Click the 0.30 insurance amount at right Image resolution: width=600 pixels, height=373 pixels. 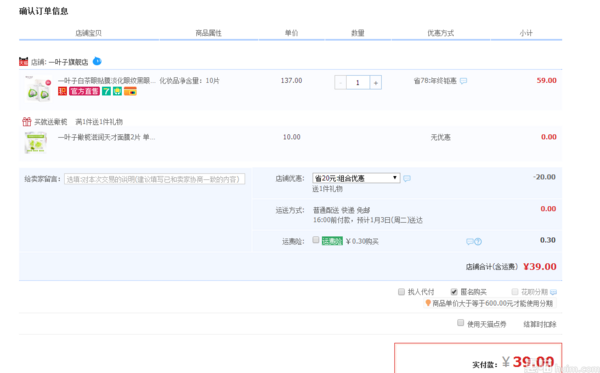pos(548,240)
